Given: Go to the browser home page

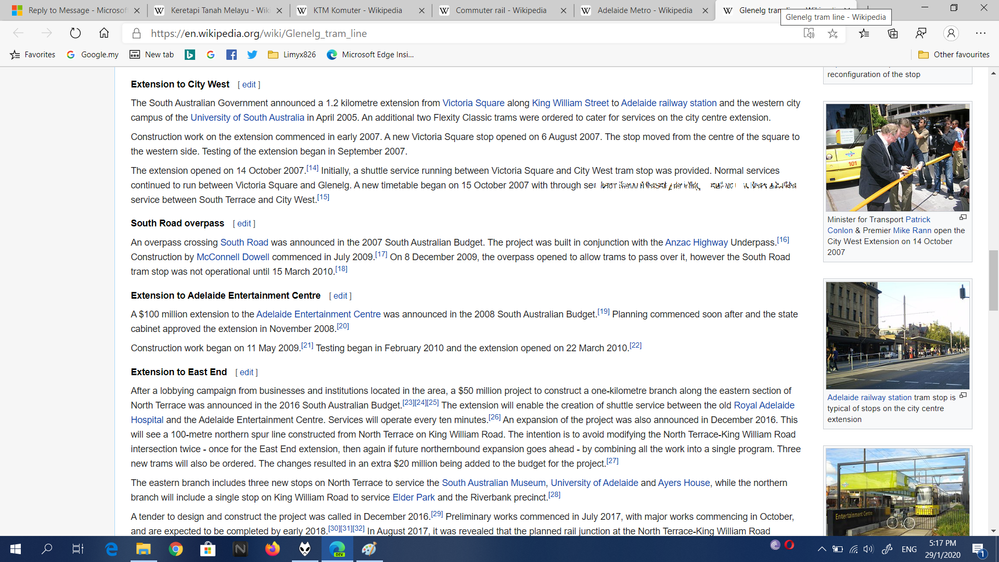Looking at the screenshot, I should point(104,33).
